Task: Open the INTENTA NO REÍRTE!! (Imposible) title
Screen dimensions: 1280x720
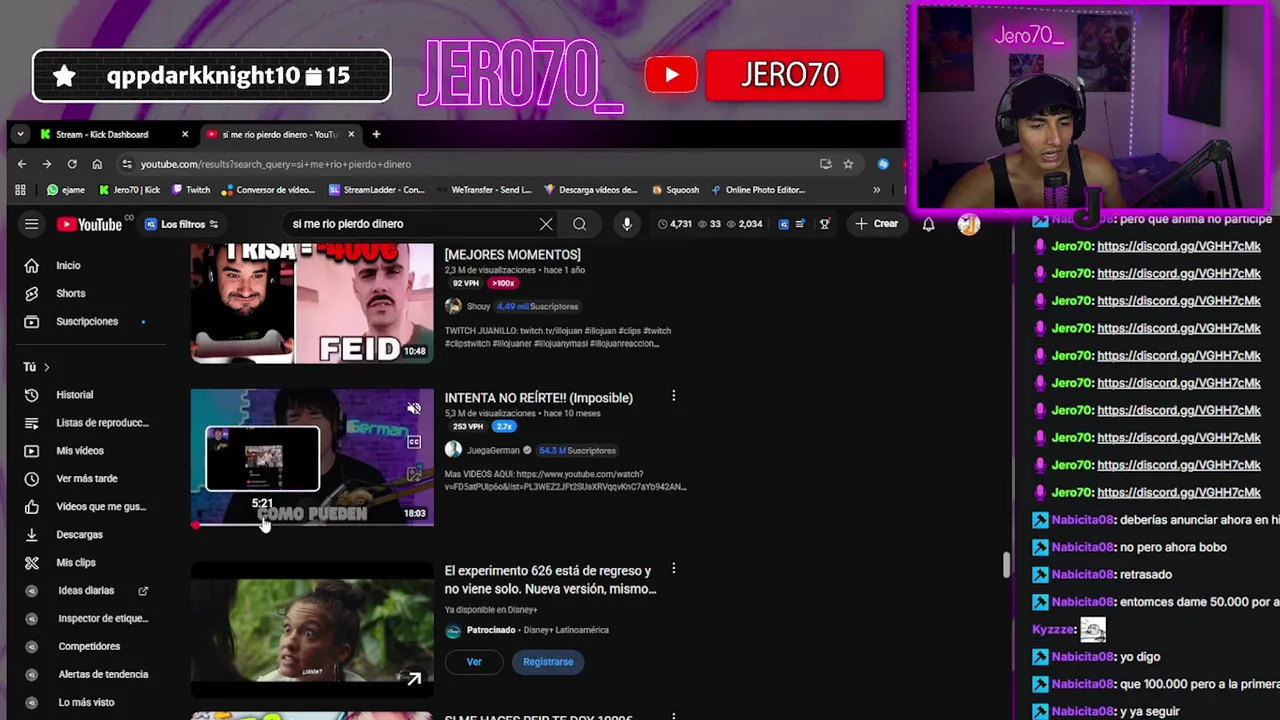Action: coord(538,398)
